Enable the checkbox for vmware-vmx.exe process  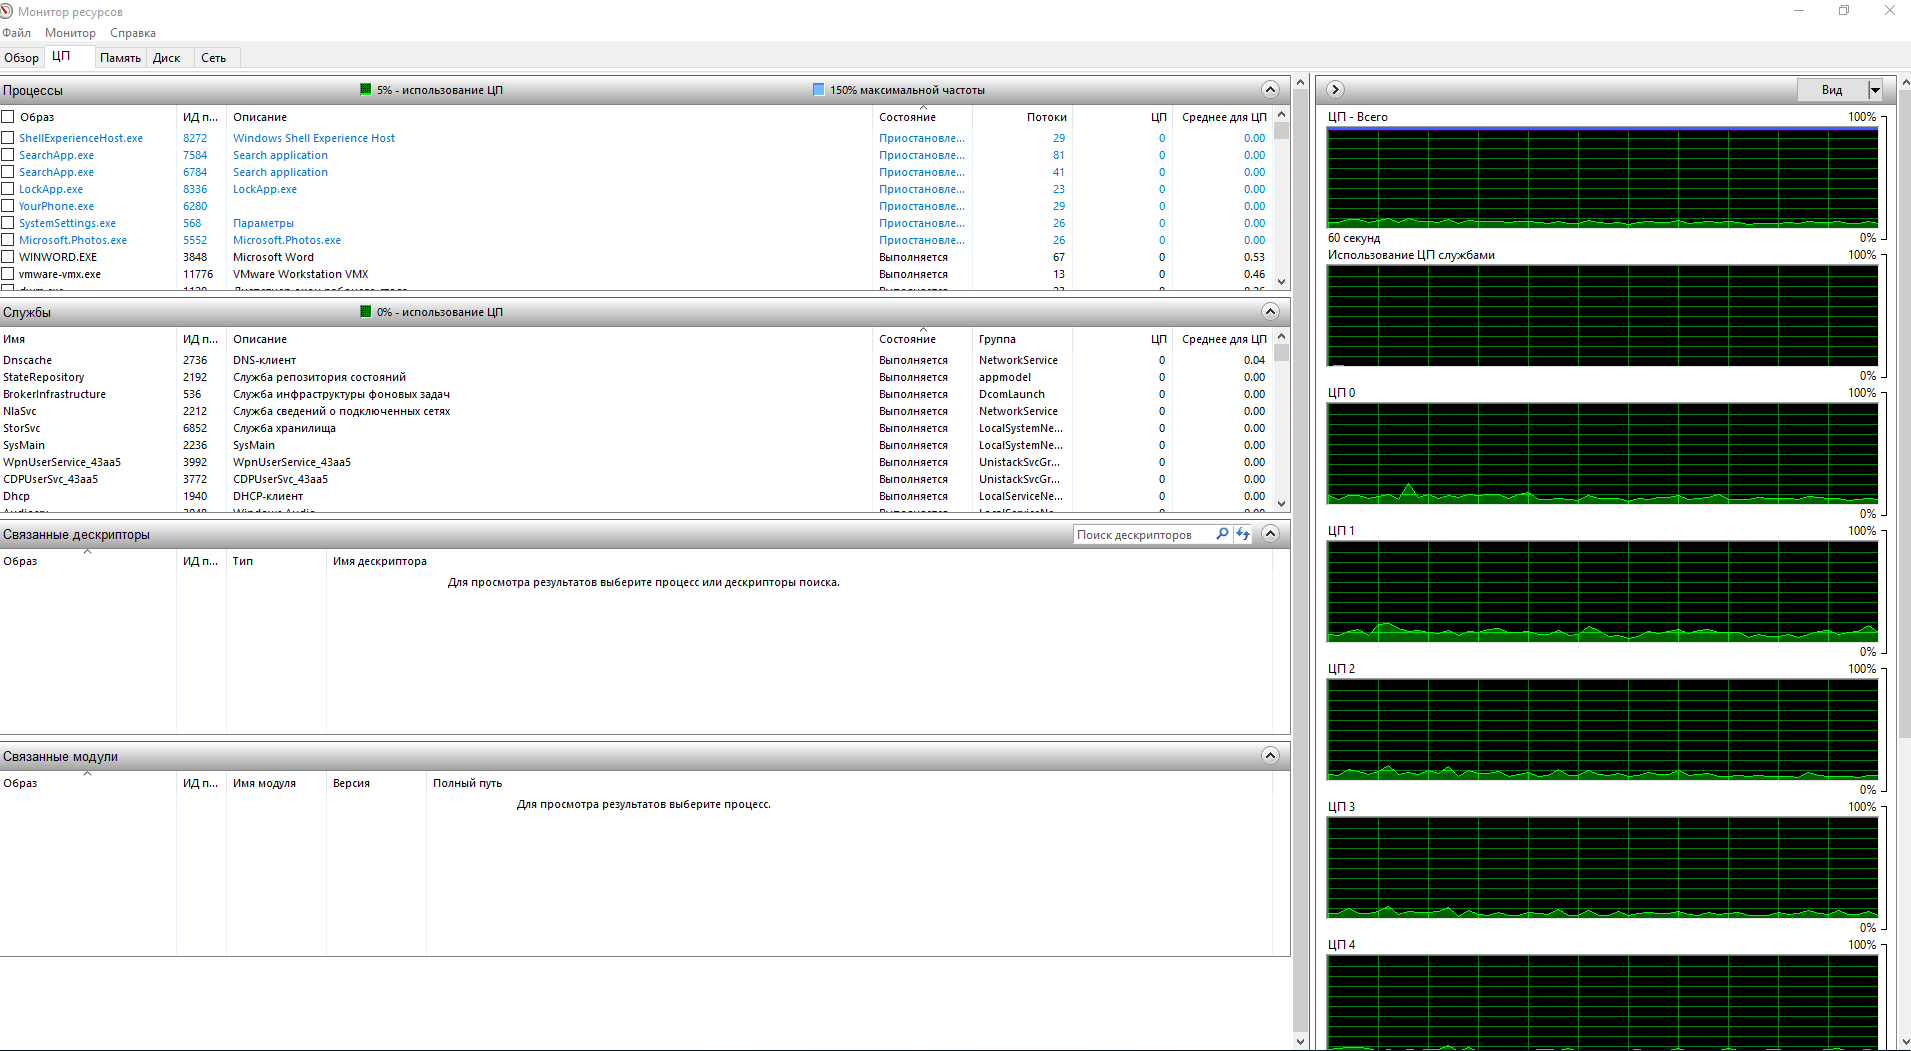pos(8,274)
